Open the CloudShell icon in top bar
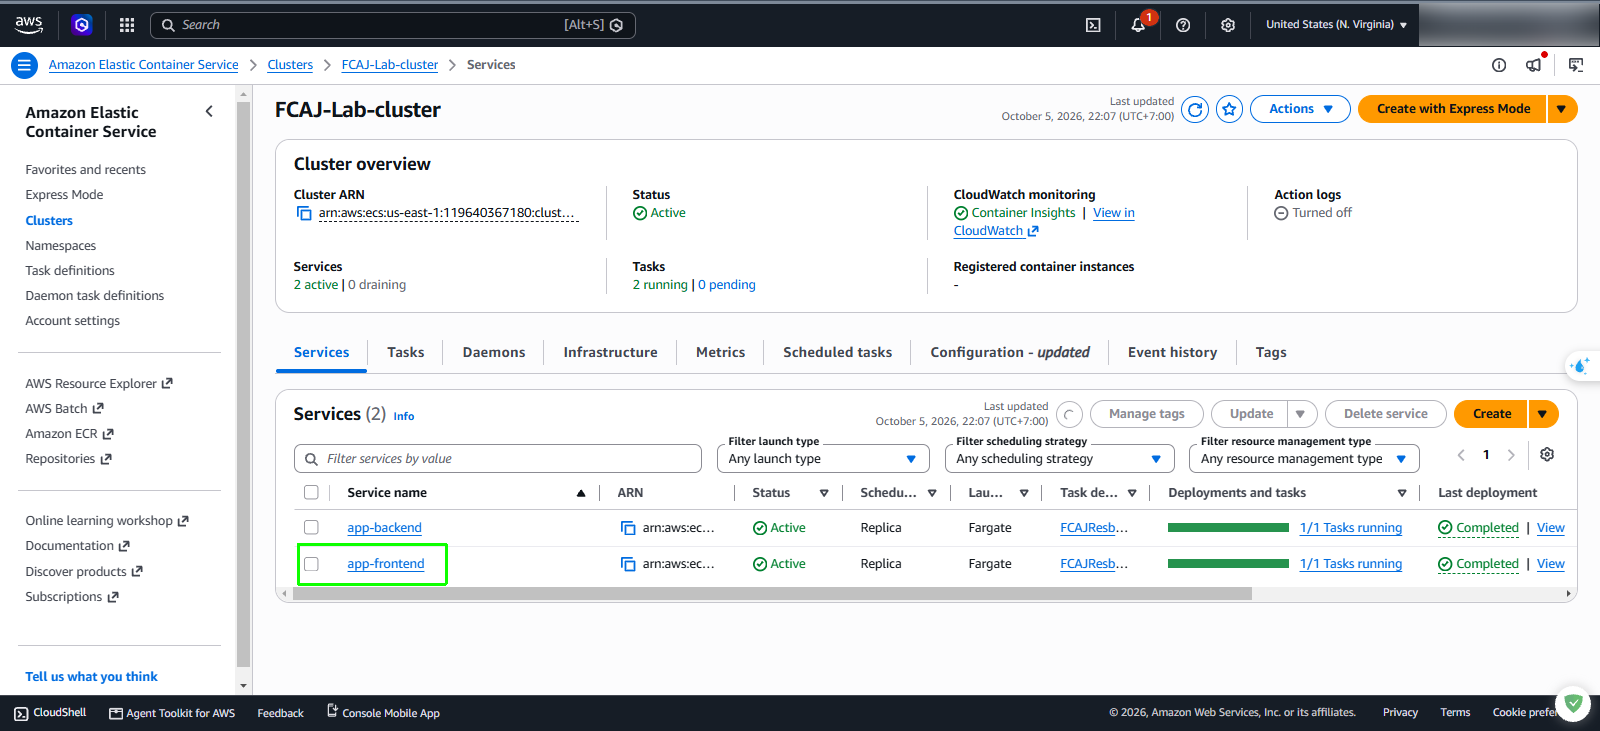 [x=1093, y=25]
